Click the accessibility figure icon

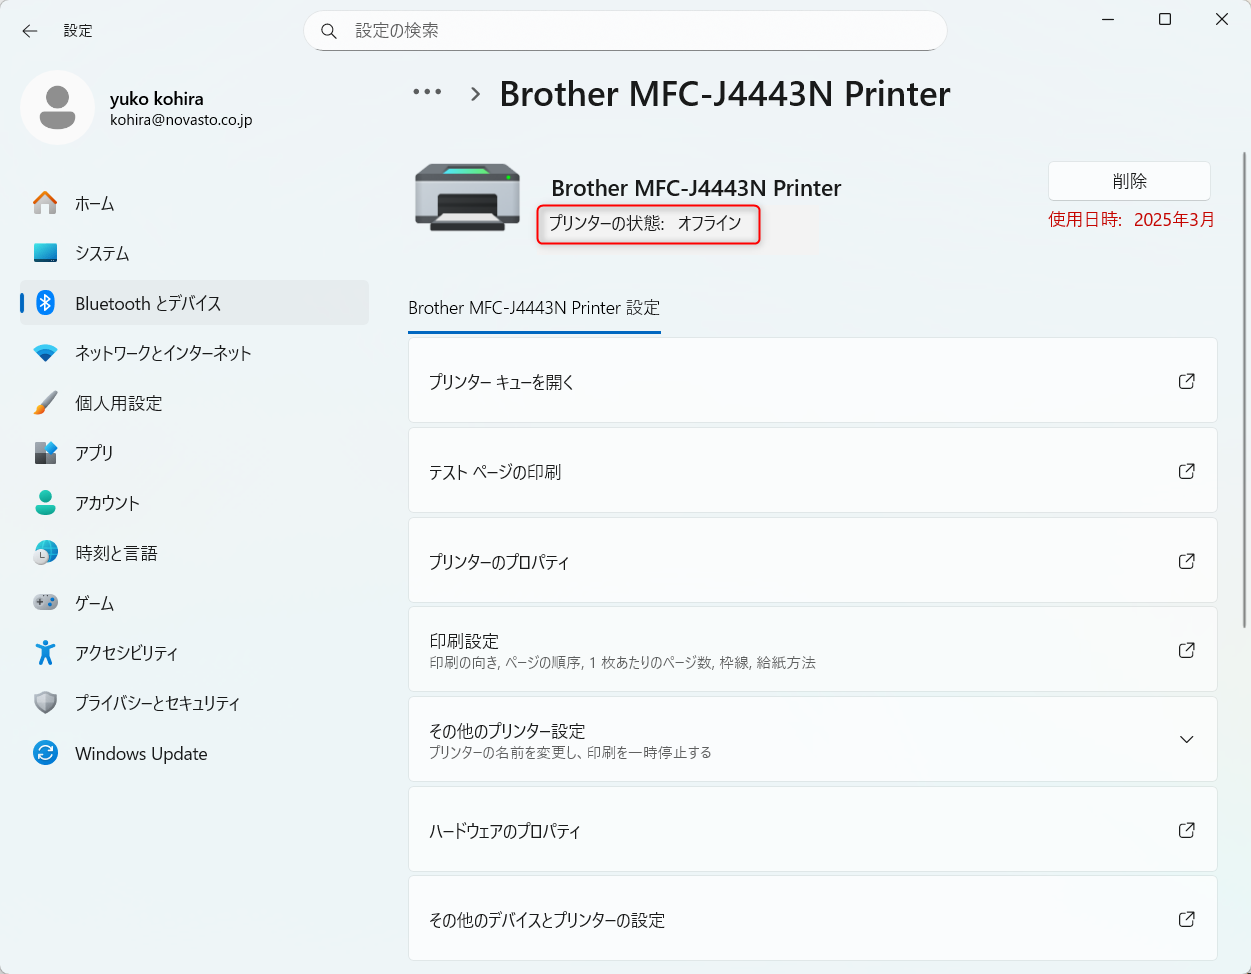click(x=45, y=653)
